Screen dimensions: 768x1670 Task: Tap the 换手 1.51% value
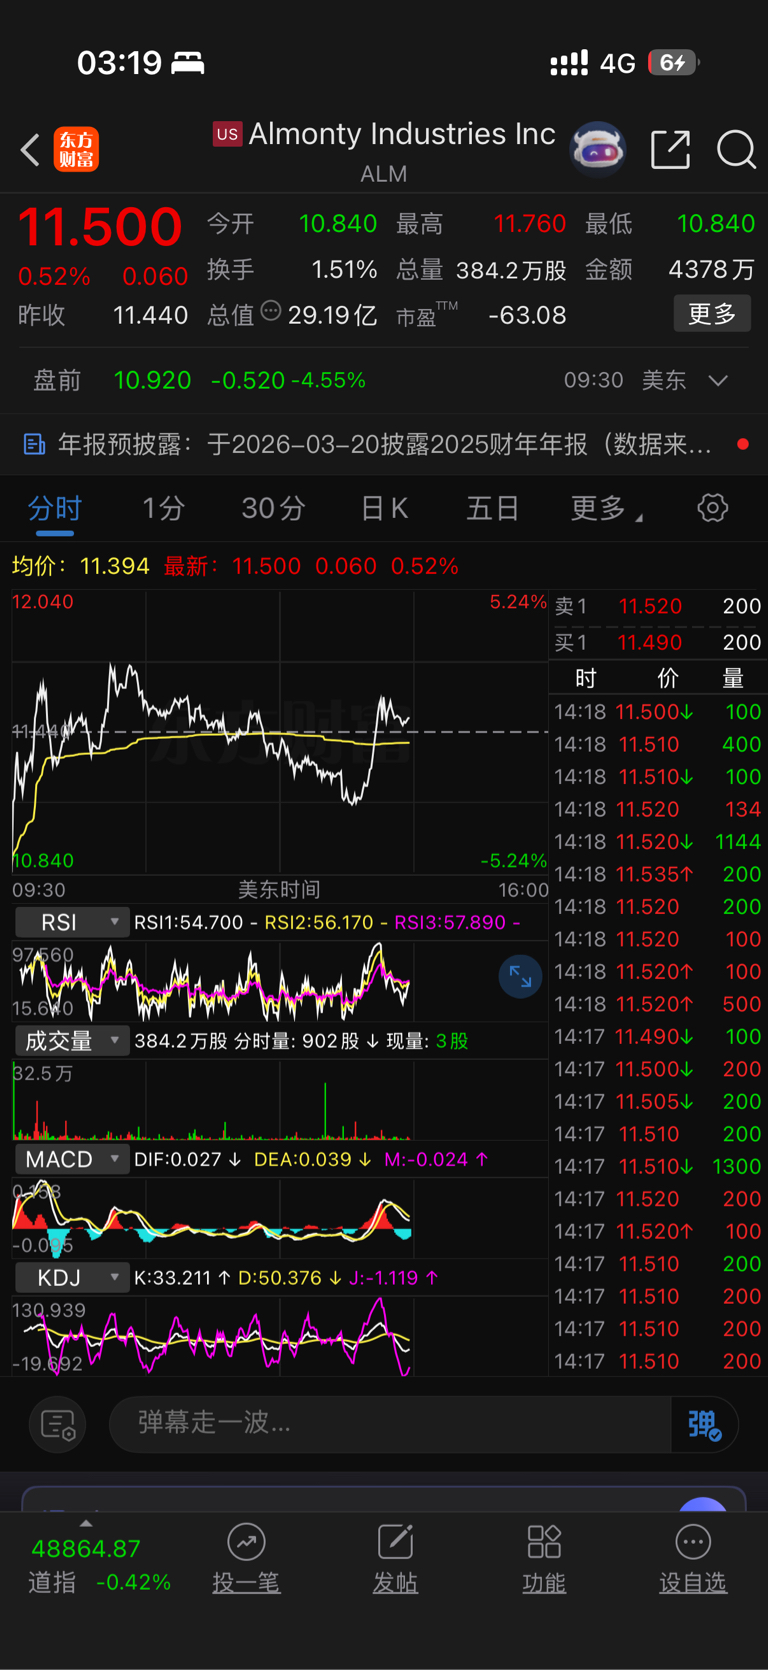344,269
